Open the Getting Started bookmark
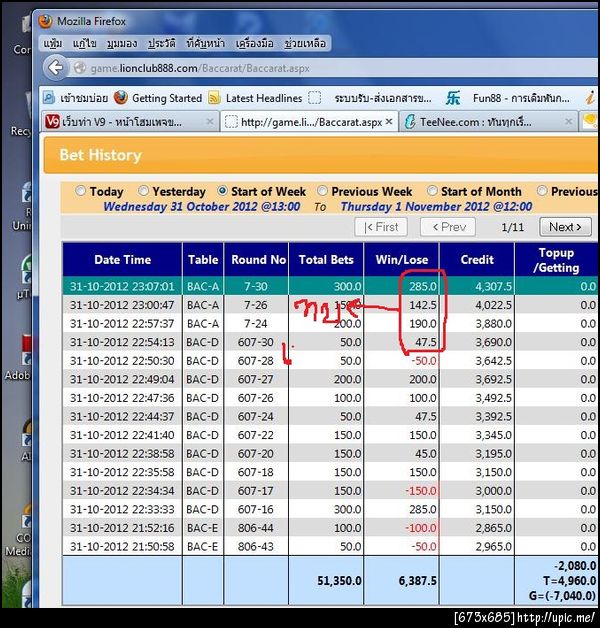 (158, 98)
